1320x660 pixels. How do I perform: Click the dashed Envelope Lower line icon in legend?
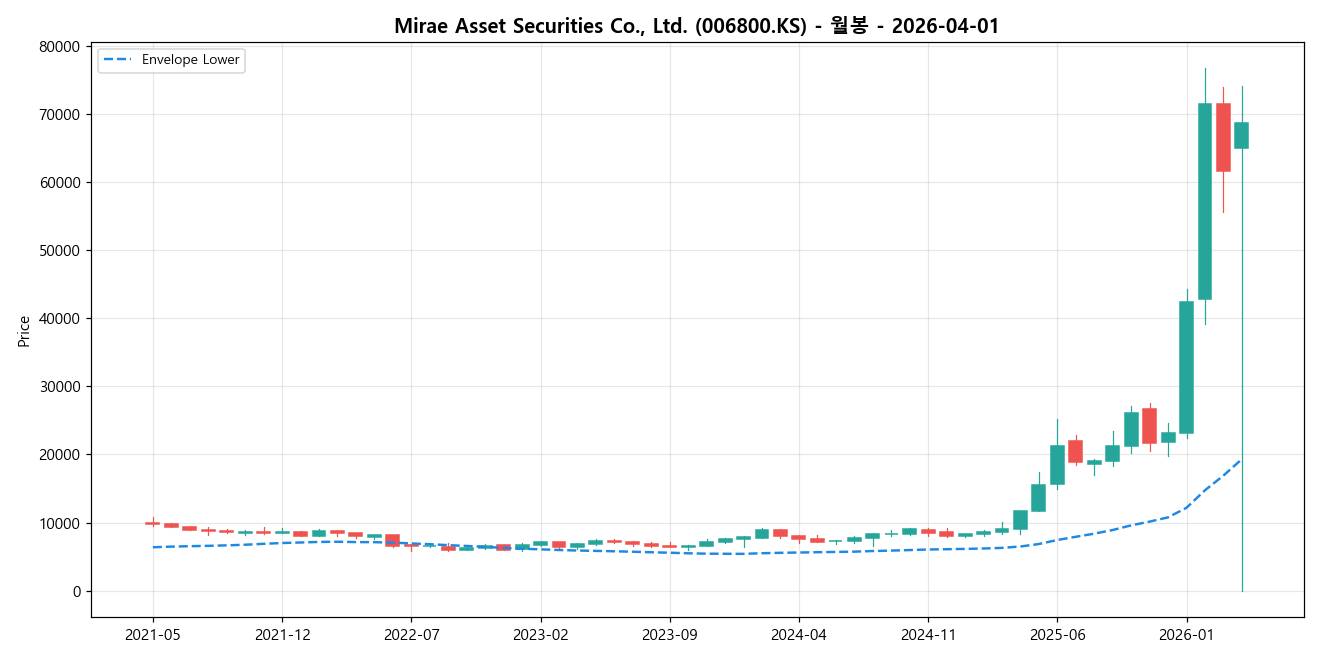(119, 60)
